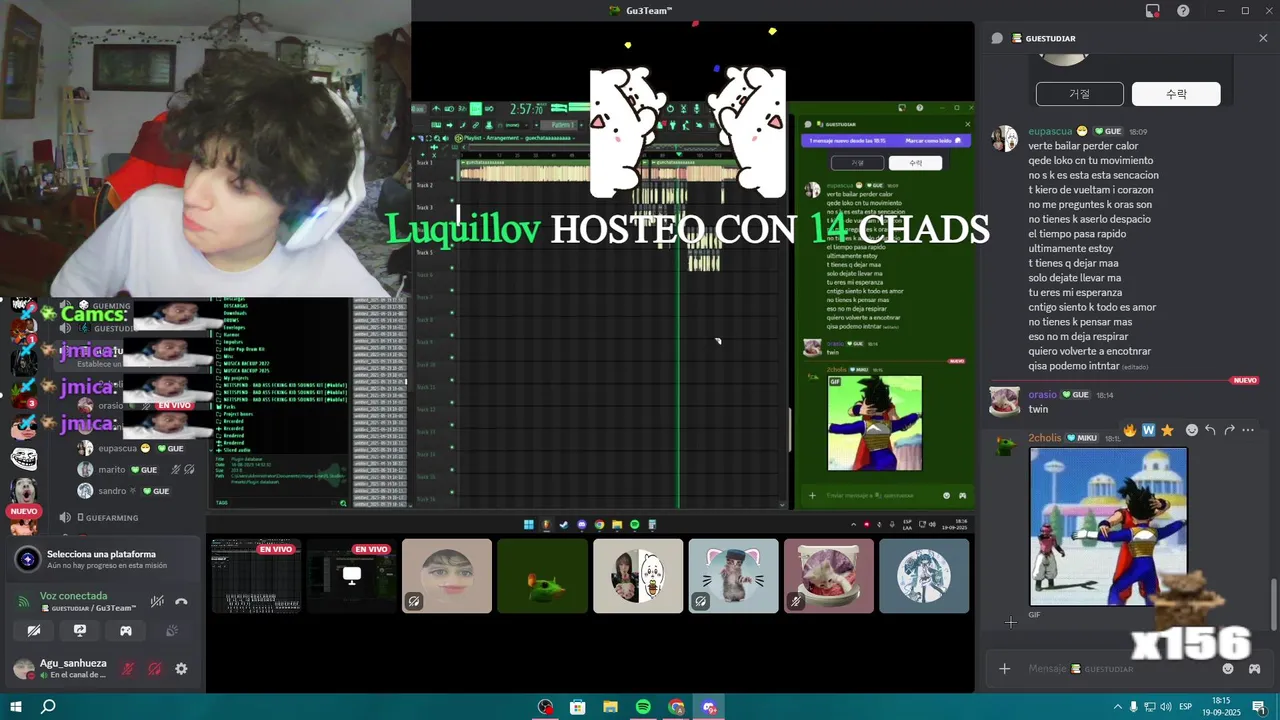The image size is (1280, 720).
Task: Reply to the 2cholis message
Action: (x=1210, y=430)
